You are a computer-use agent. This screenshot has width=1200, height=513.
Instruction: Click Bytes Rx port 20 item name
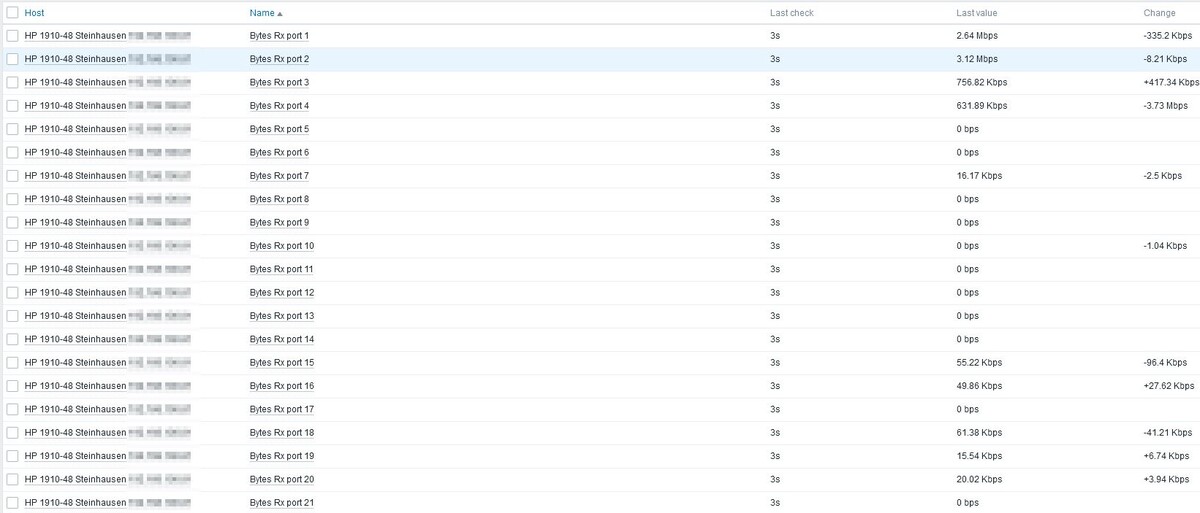(x=281, y=479)
